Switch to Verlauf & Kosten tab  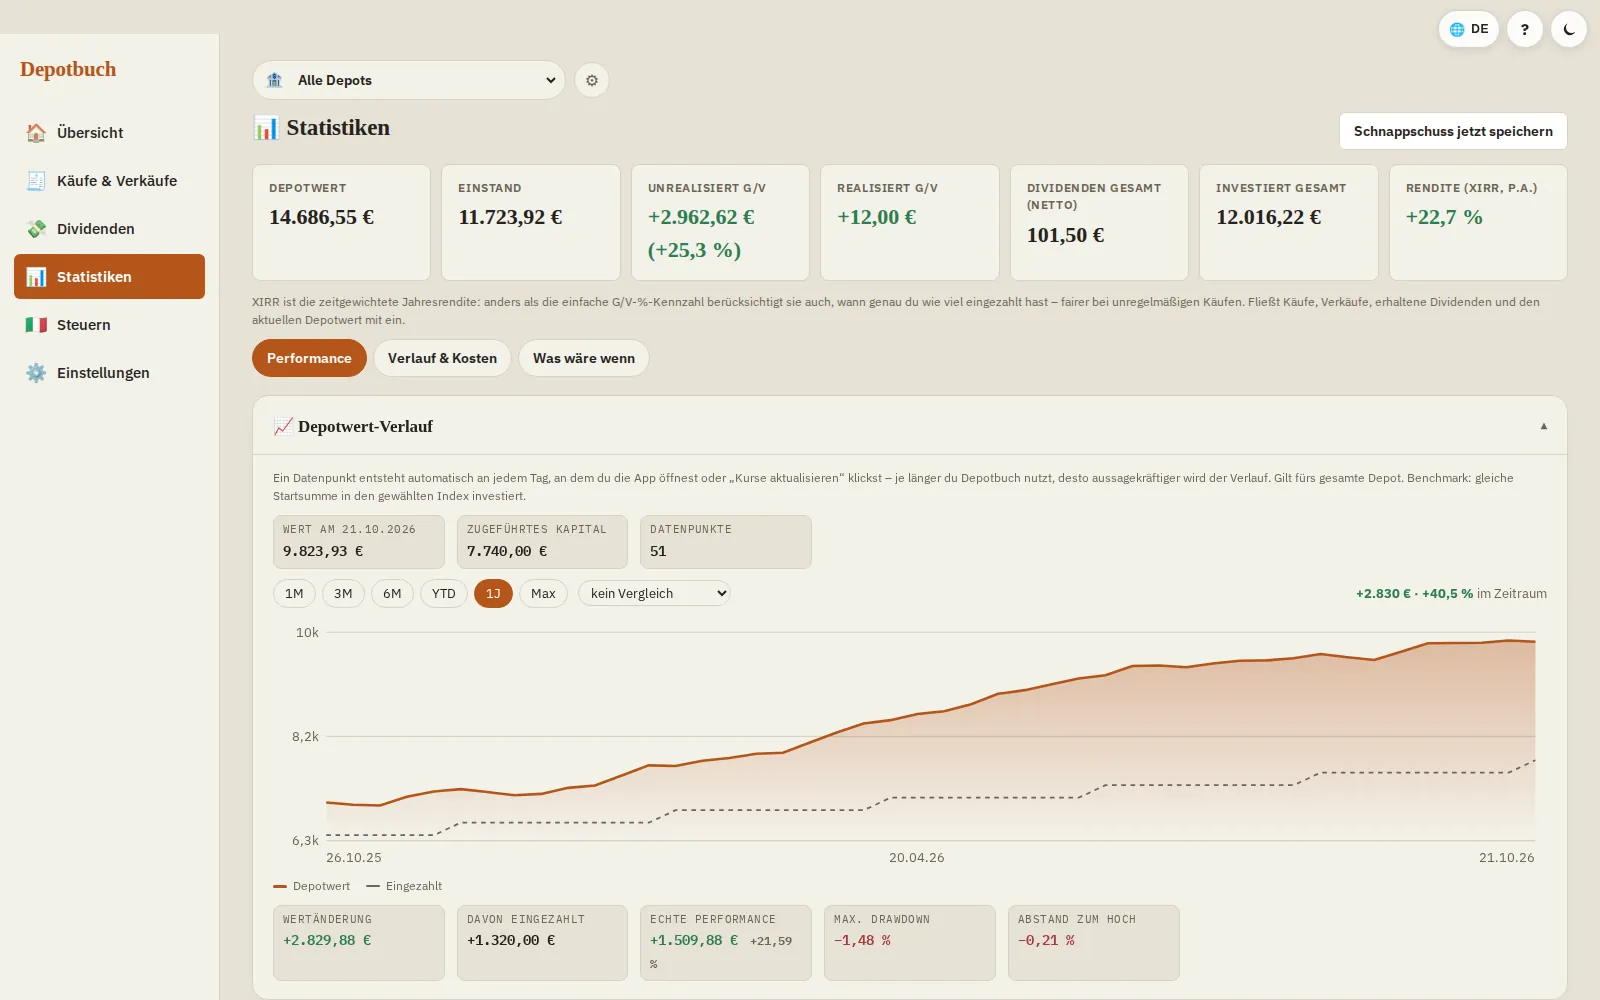[442, 358]
